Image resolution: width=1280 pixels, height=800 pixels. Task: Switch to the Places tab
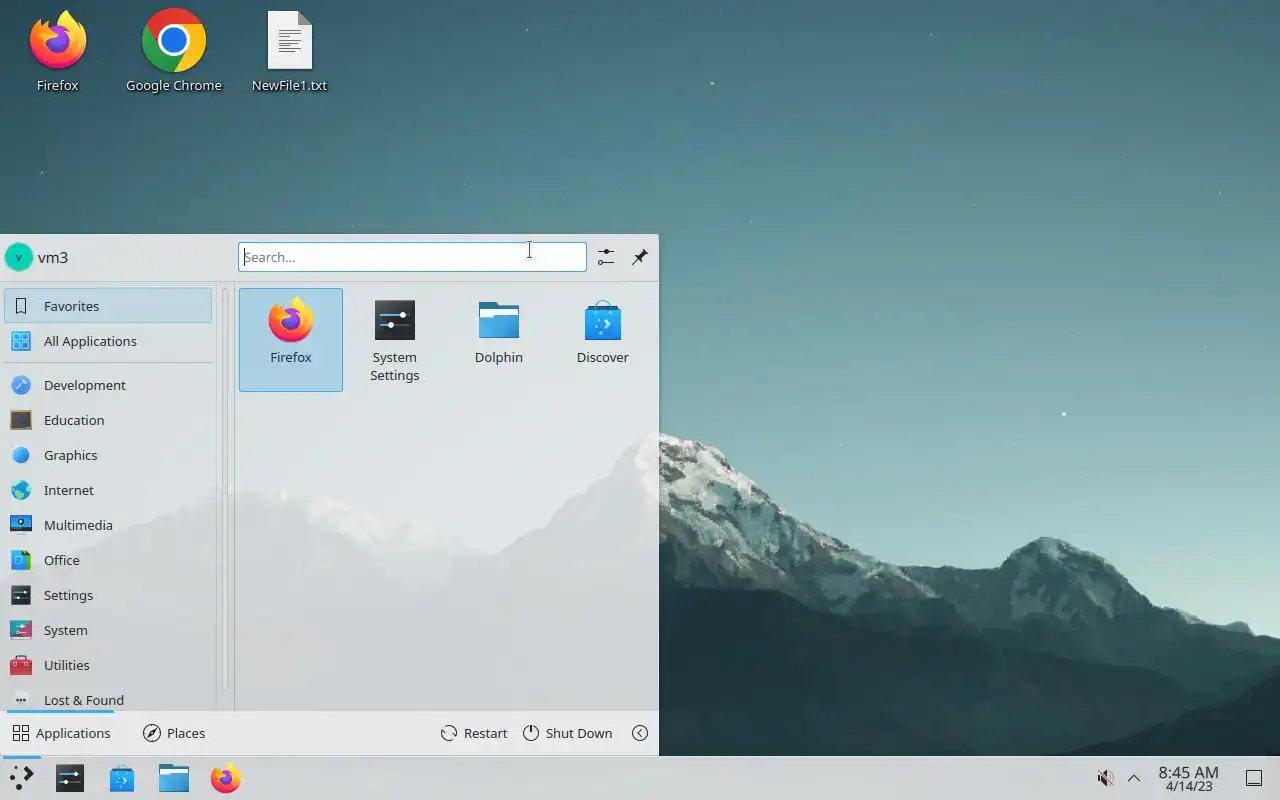(174, 733)
